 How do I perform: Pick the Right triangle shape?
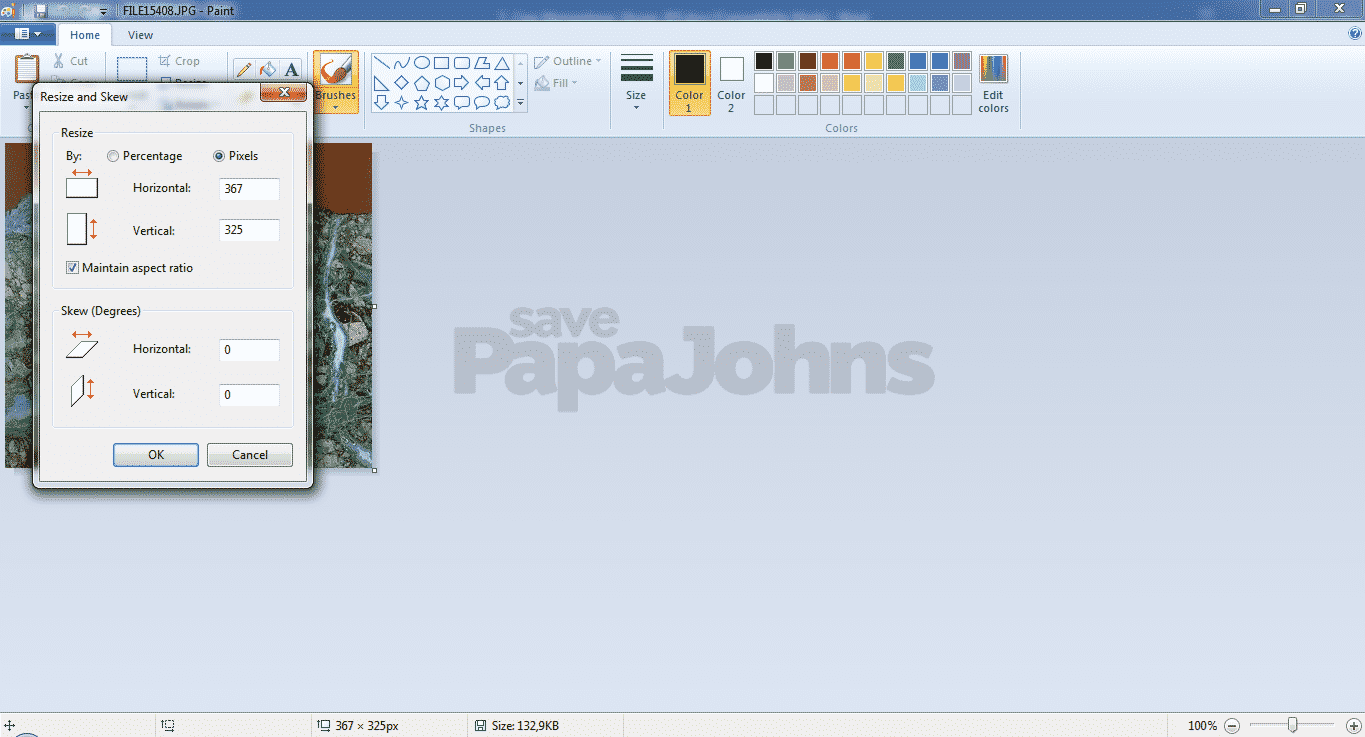tap(381, 82)
